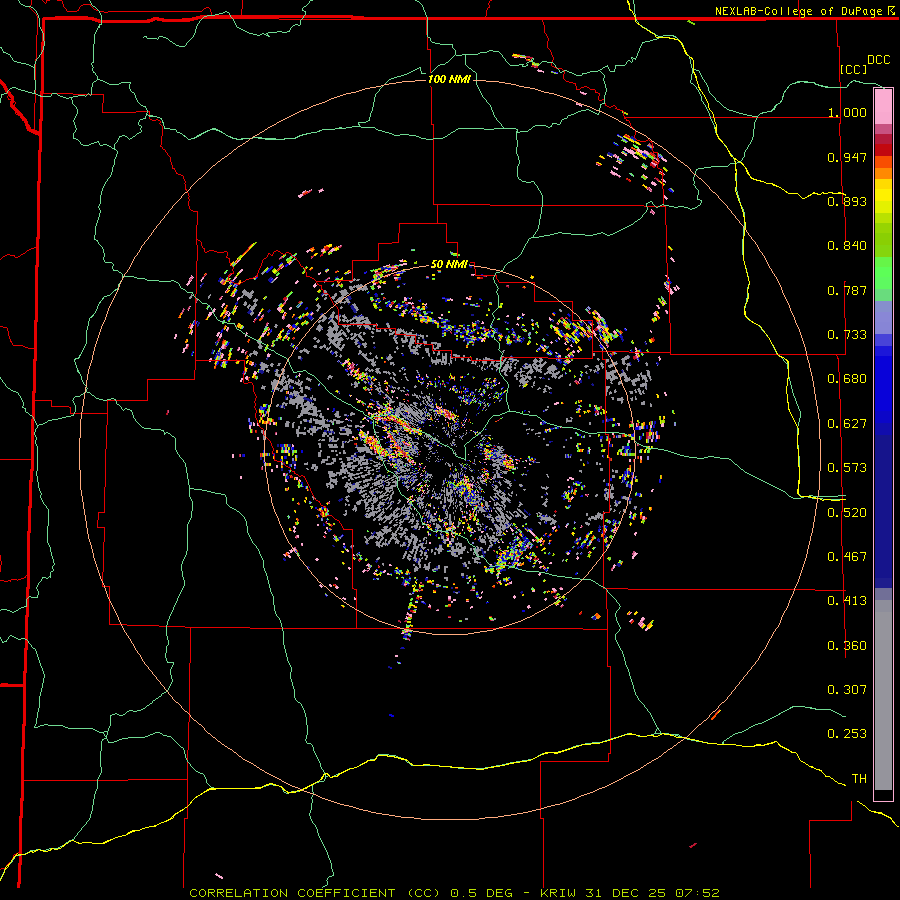The height and width of the screenshot is (900, 900).
Task: Click the KRIW station identifier
Action: tap(560, 893)
